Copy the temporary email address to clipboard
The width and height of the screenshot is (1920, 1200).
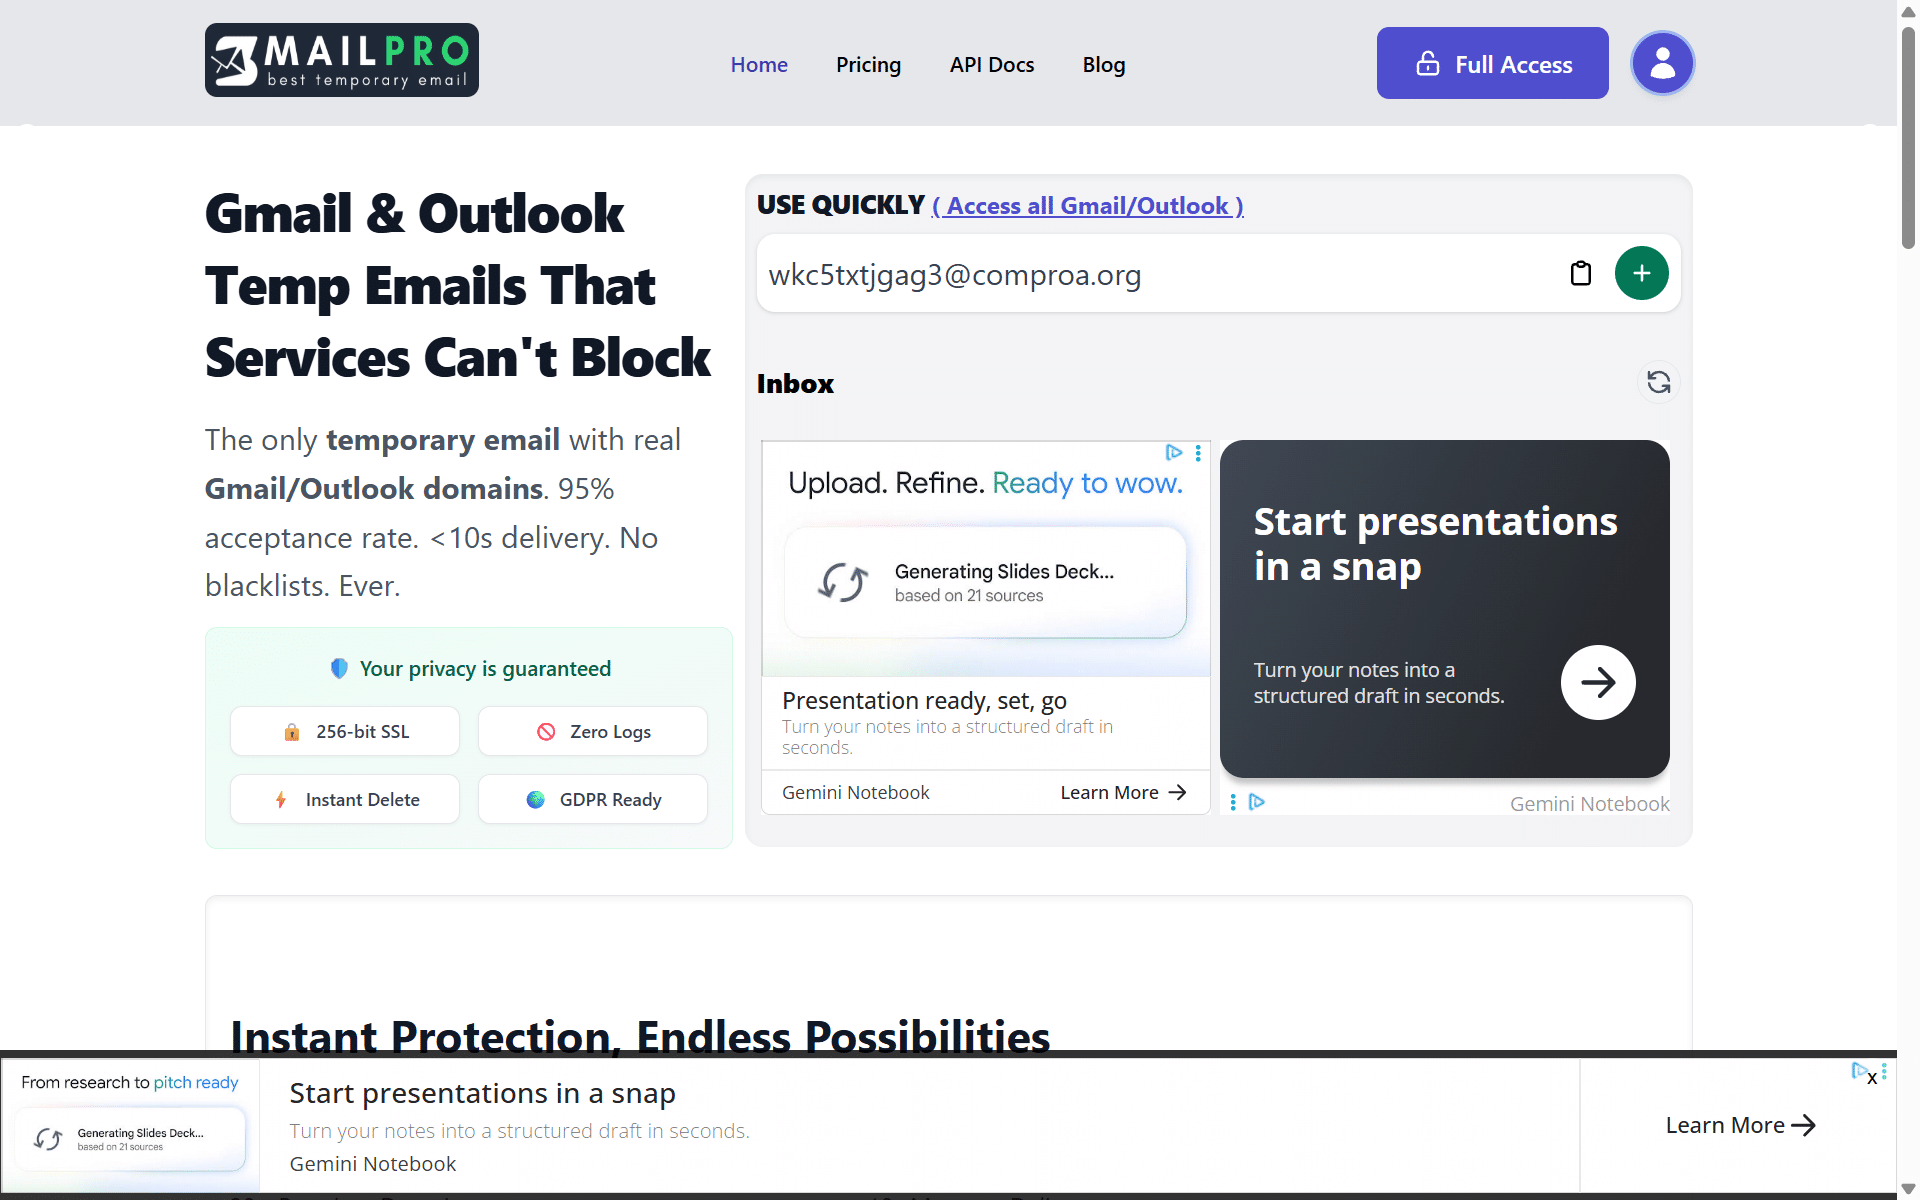[1580, 273]
